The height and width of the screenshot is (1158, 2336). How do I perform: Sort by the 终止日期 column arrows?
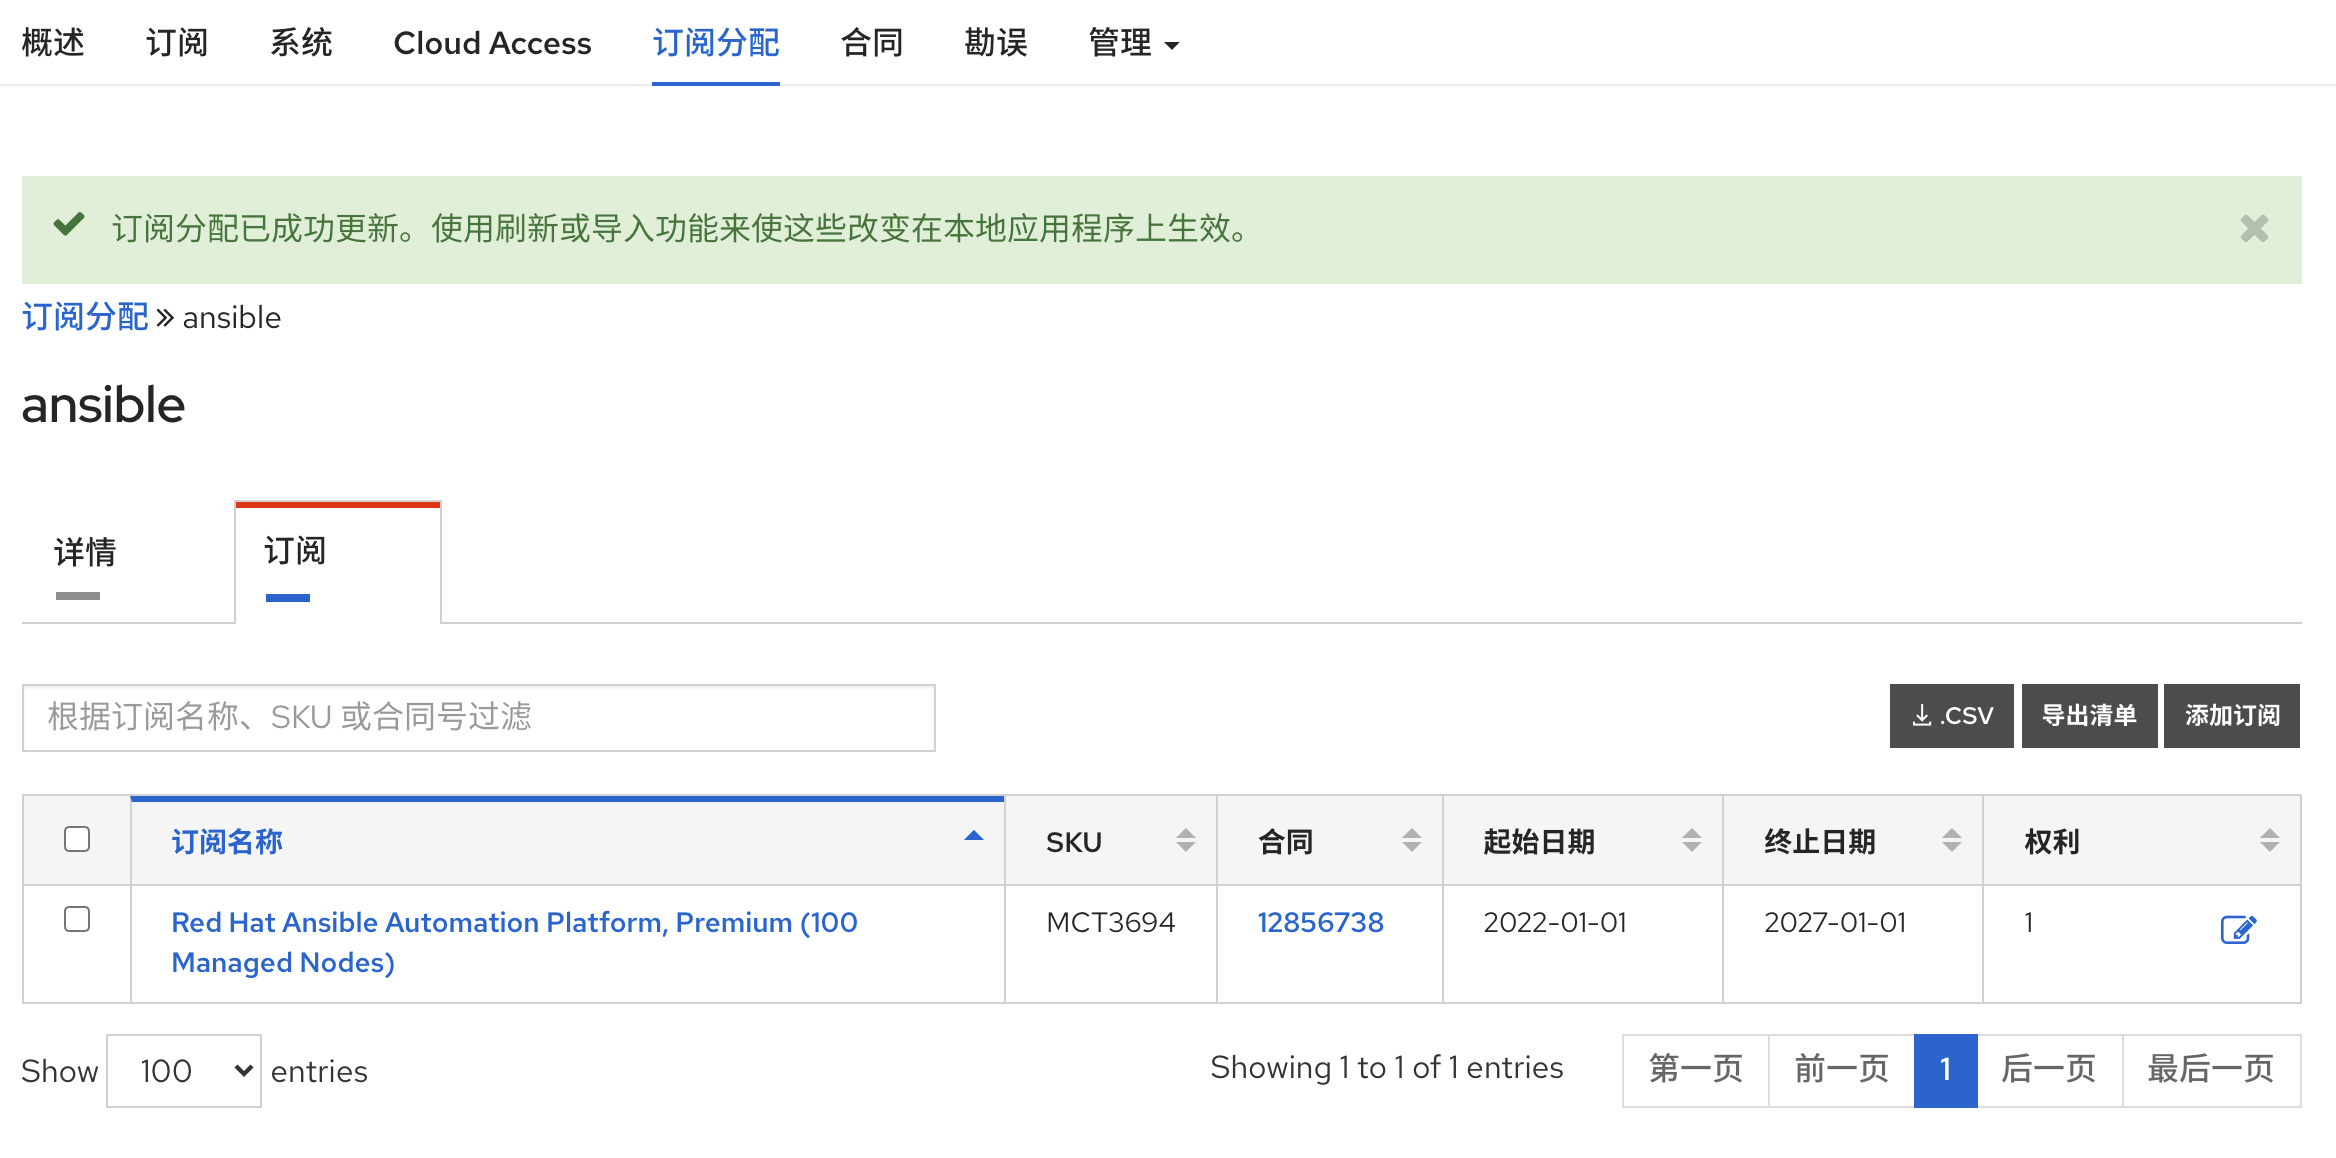pyautogui.click(x=1951, y=840)
